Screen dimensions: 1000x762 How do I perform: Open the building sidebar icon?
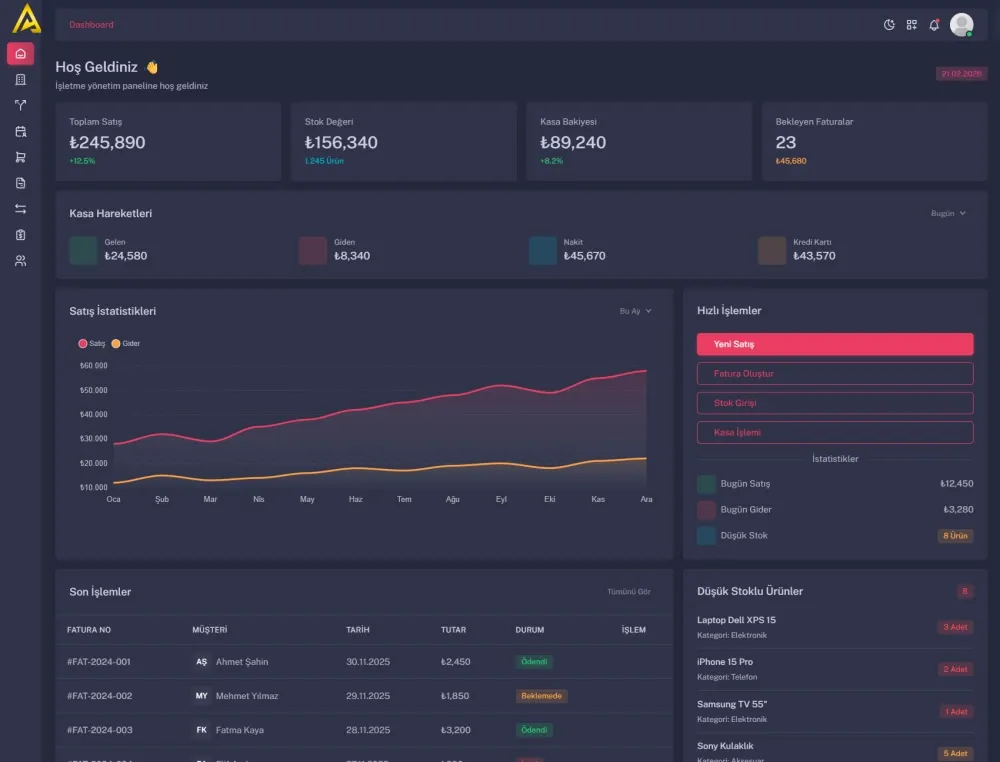click(20, 80)
